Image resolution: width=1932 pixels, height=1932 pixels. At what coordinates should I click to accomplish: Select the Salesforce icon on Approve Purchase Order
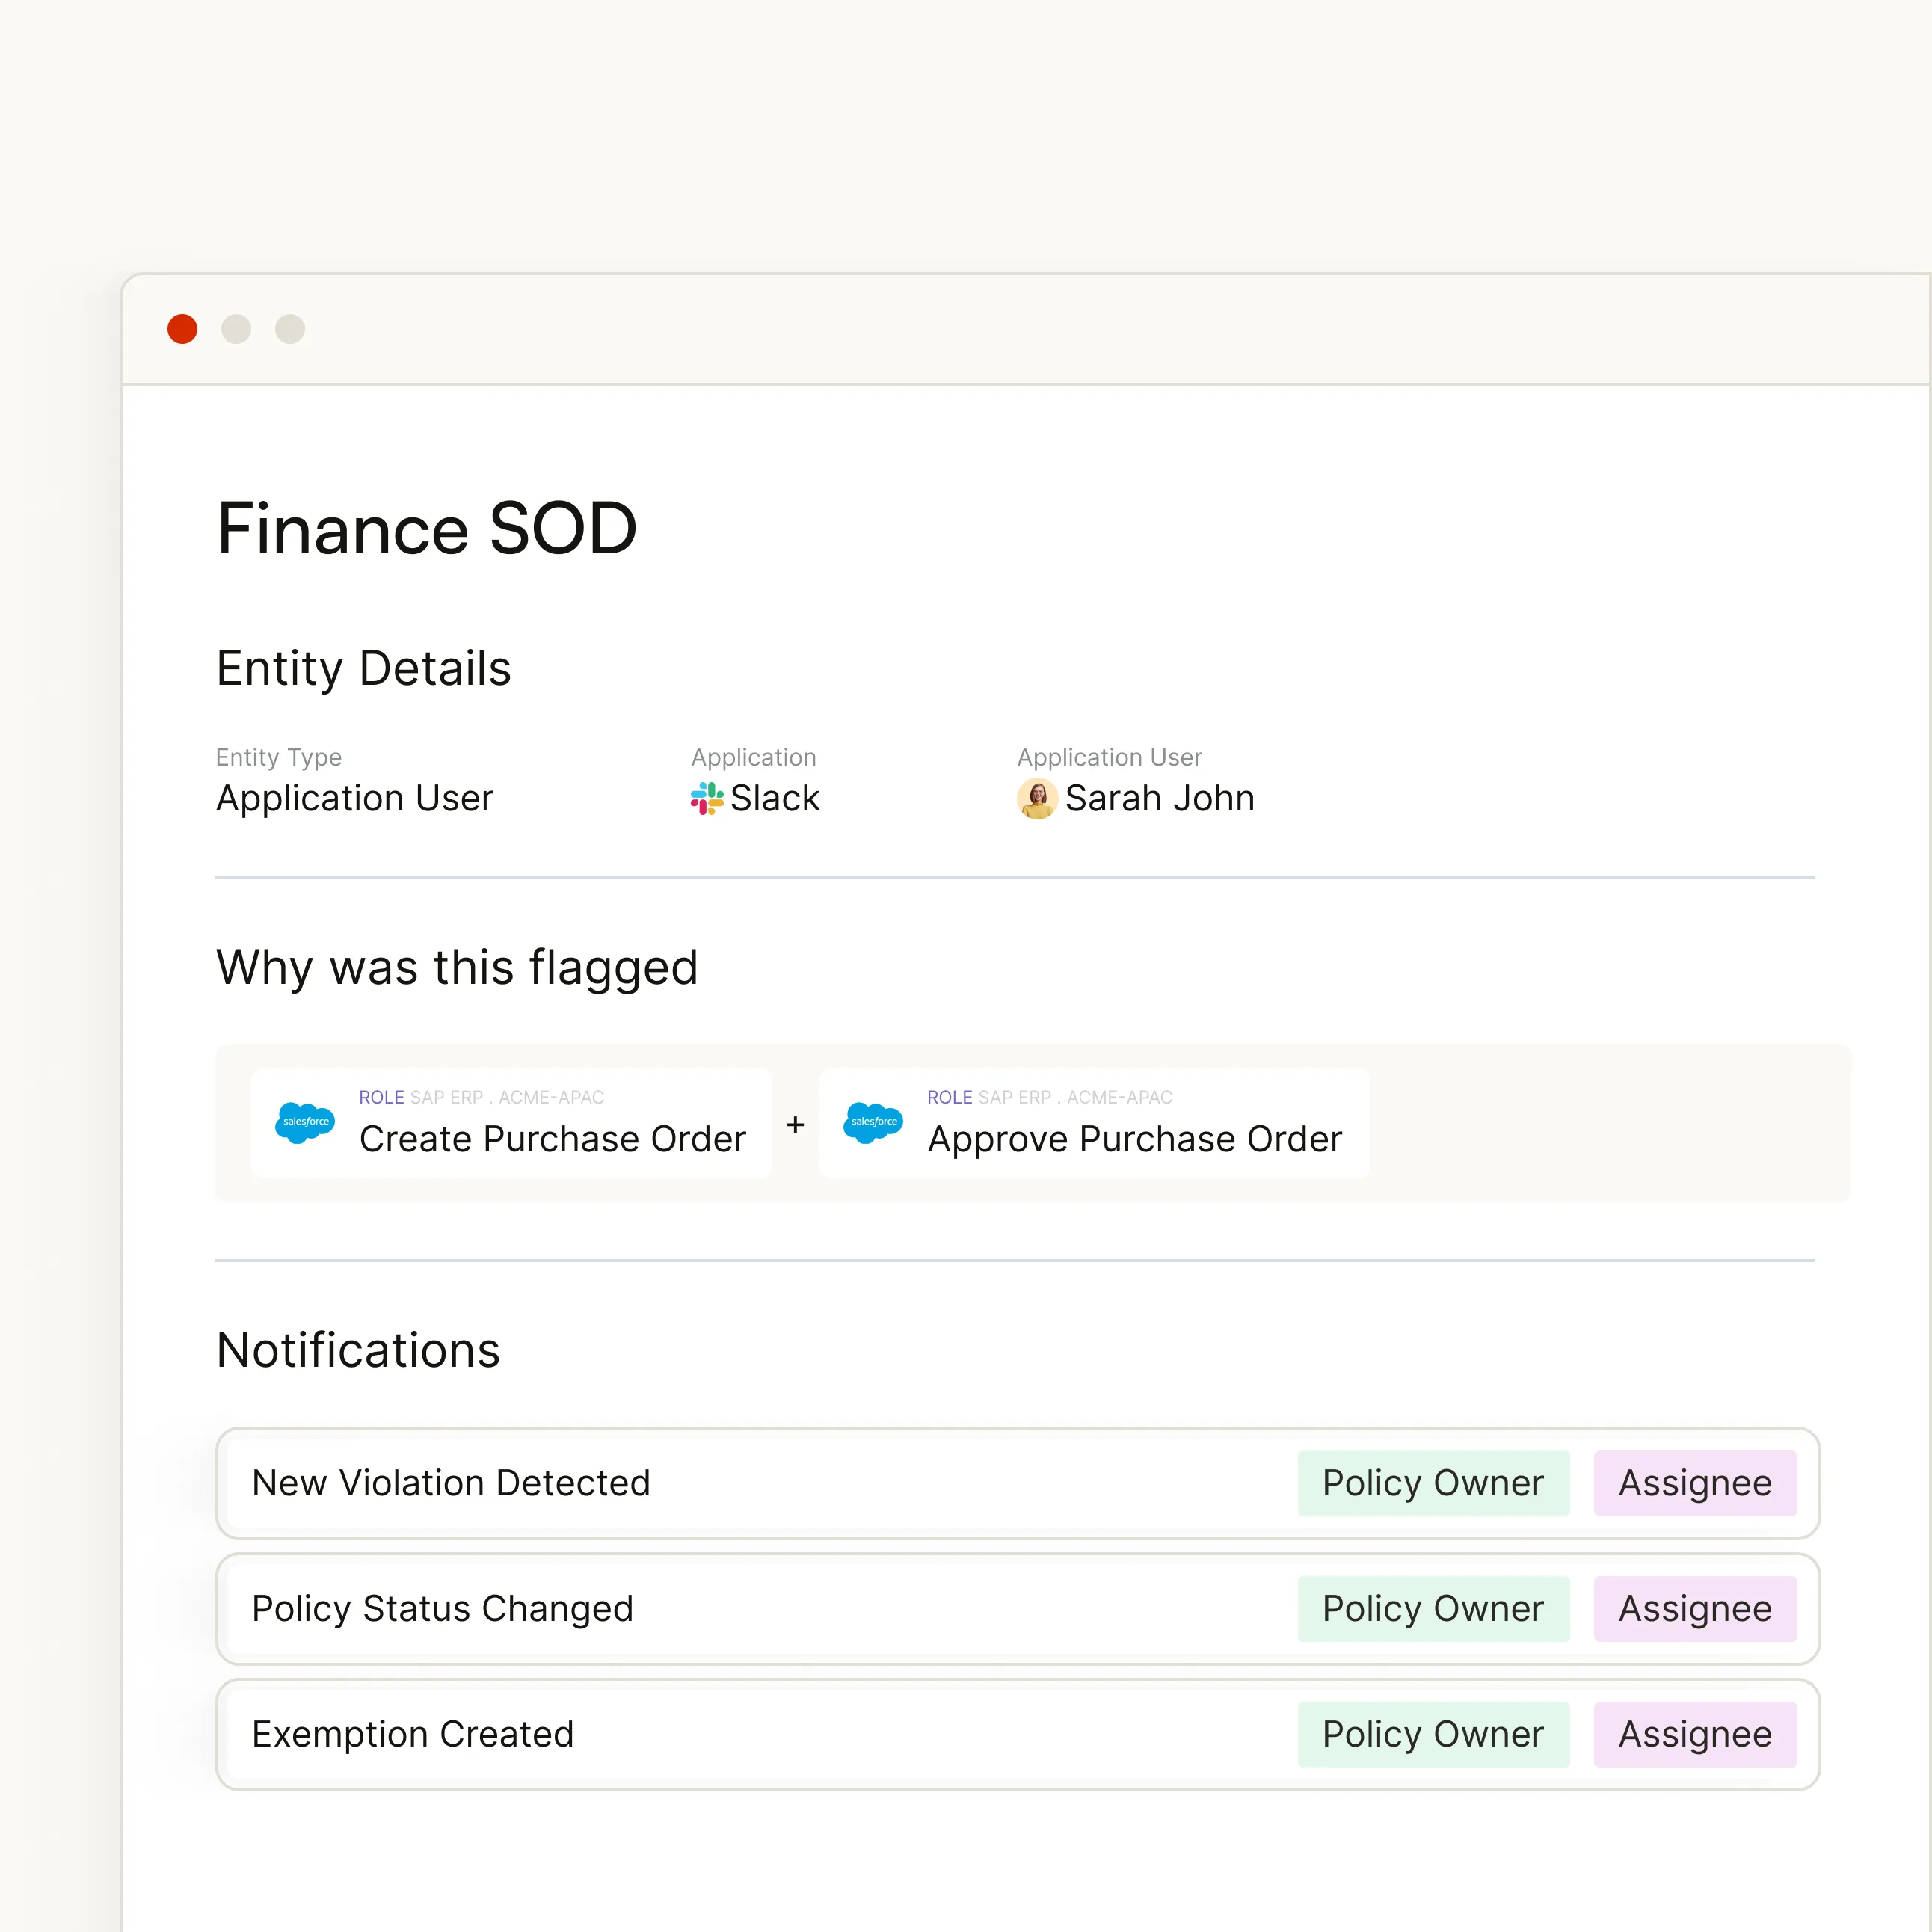(x=873, y=1123)
